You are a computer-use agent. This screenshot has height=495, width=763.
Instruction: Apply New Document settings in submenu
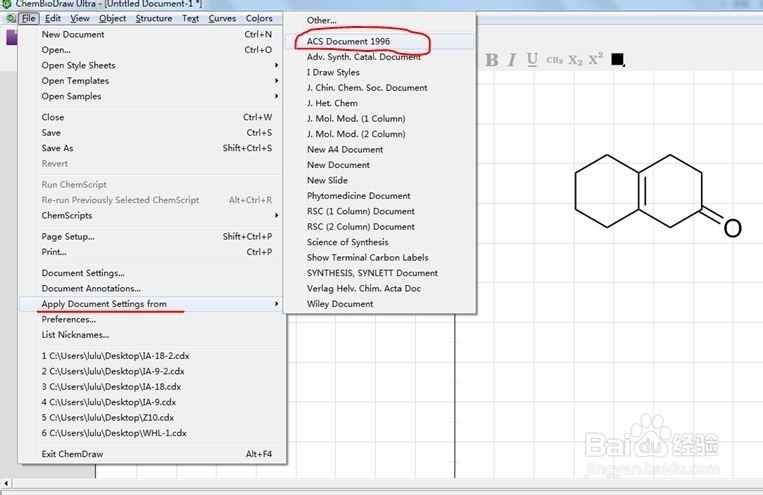coord(380,165)
